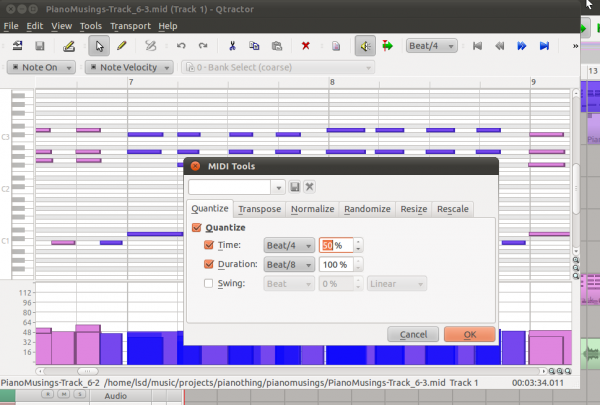Viewport: 600px width, 405px height.
Task: Undo the last edit
Action: tap(181, 46)
